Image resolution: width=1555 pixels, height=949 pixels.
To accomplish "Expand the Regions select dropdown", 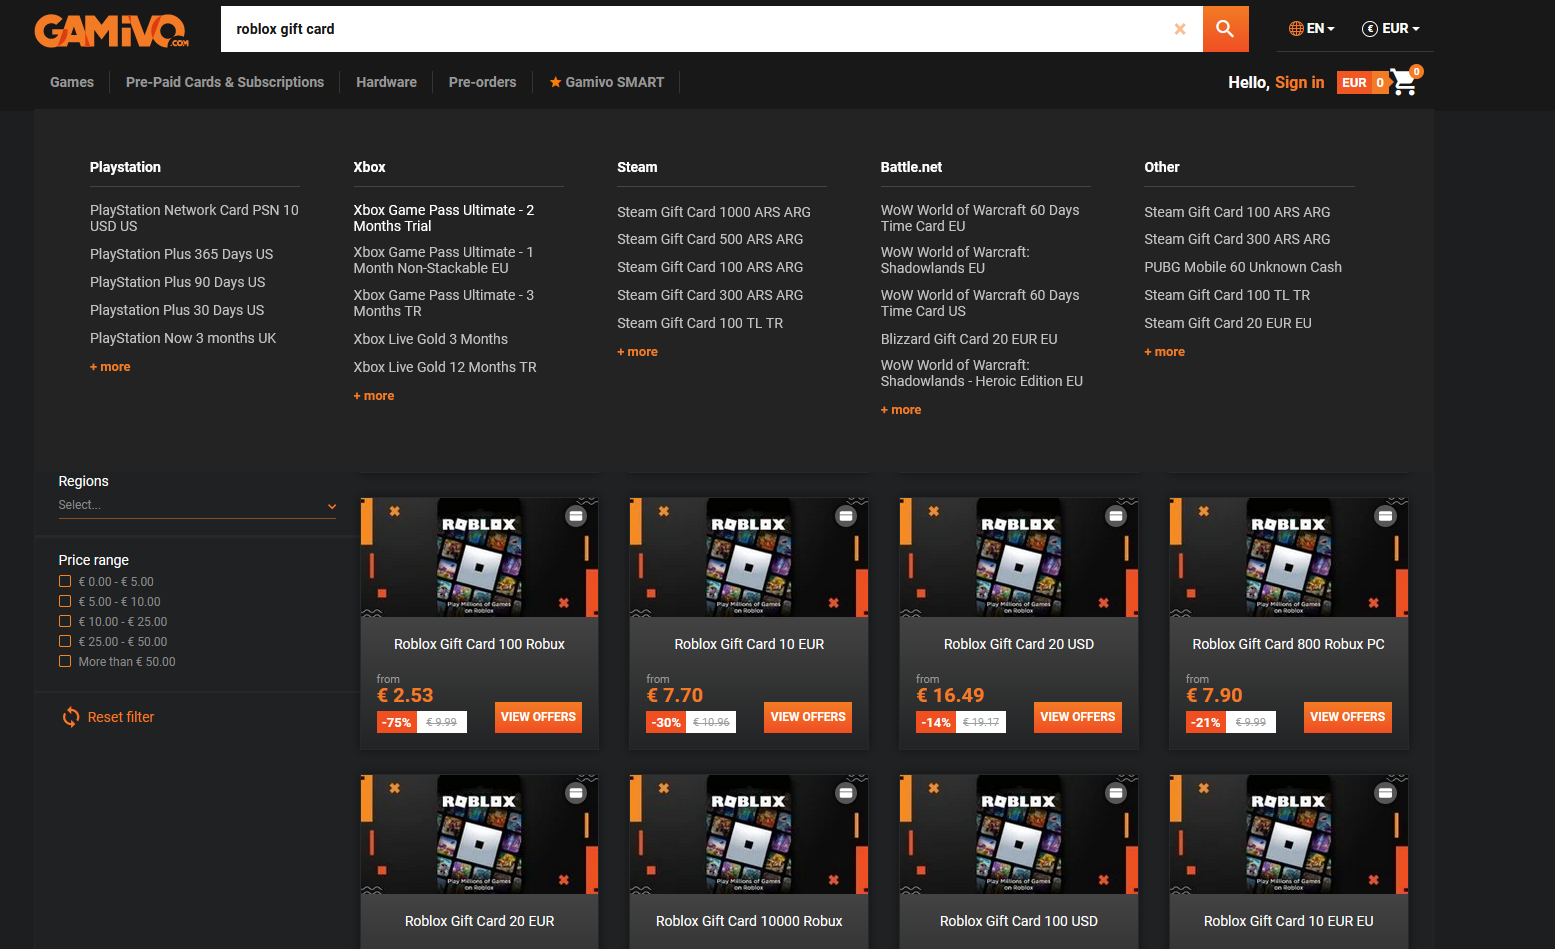I will pos(198,506).
